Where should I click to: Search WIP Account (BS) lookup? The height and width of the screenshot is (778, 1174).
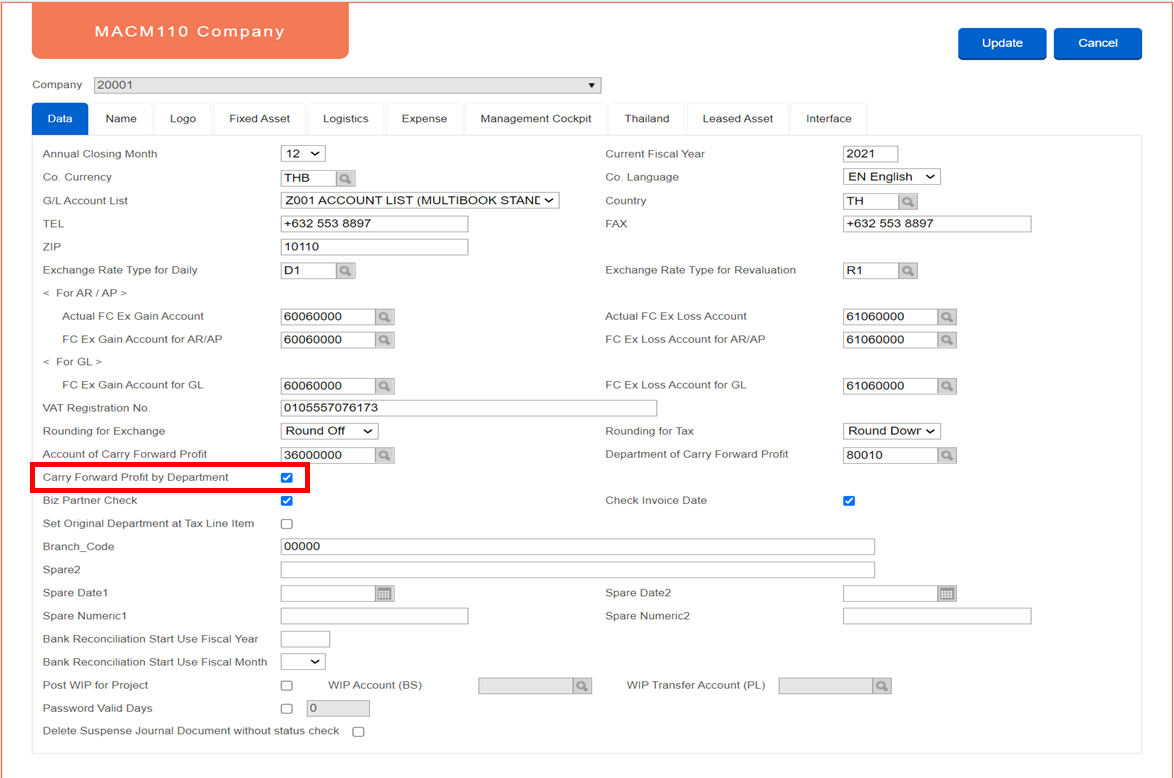(582, 686)
